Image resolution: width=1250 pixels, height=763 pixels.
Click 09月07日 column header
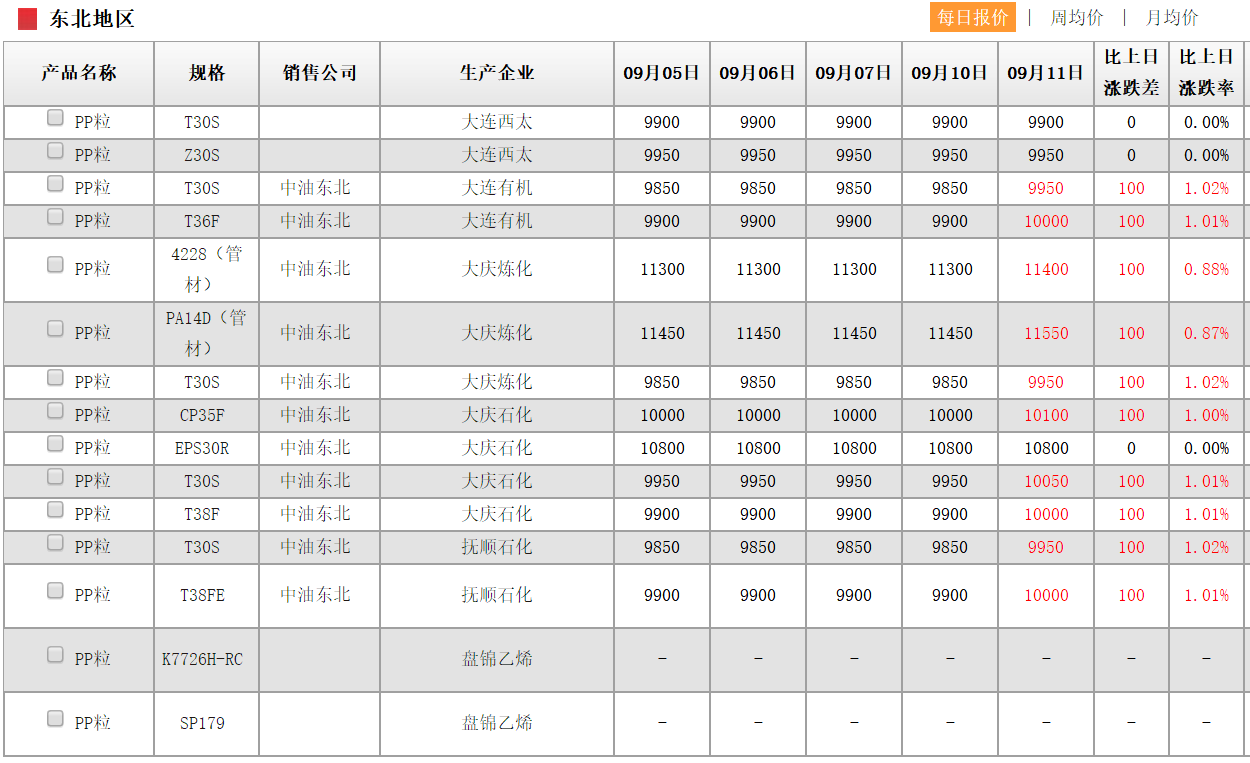click(x=854, y=73)
